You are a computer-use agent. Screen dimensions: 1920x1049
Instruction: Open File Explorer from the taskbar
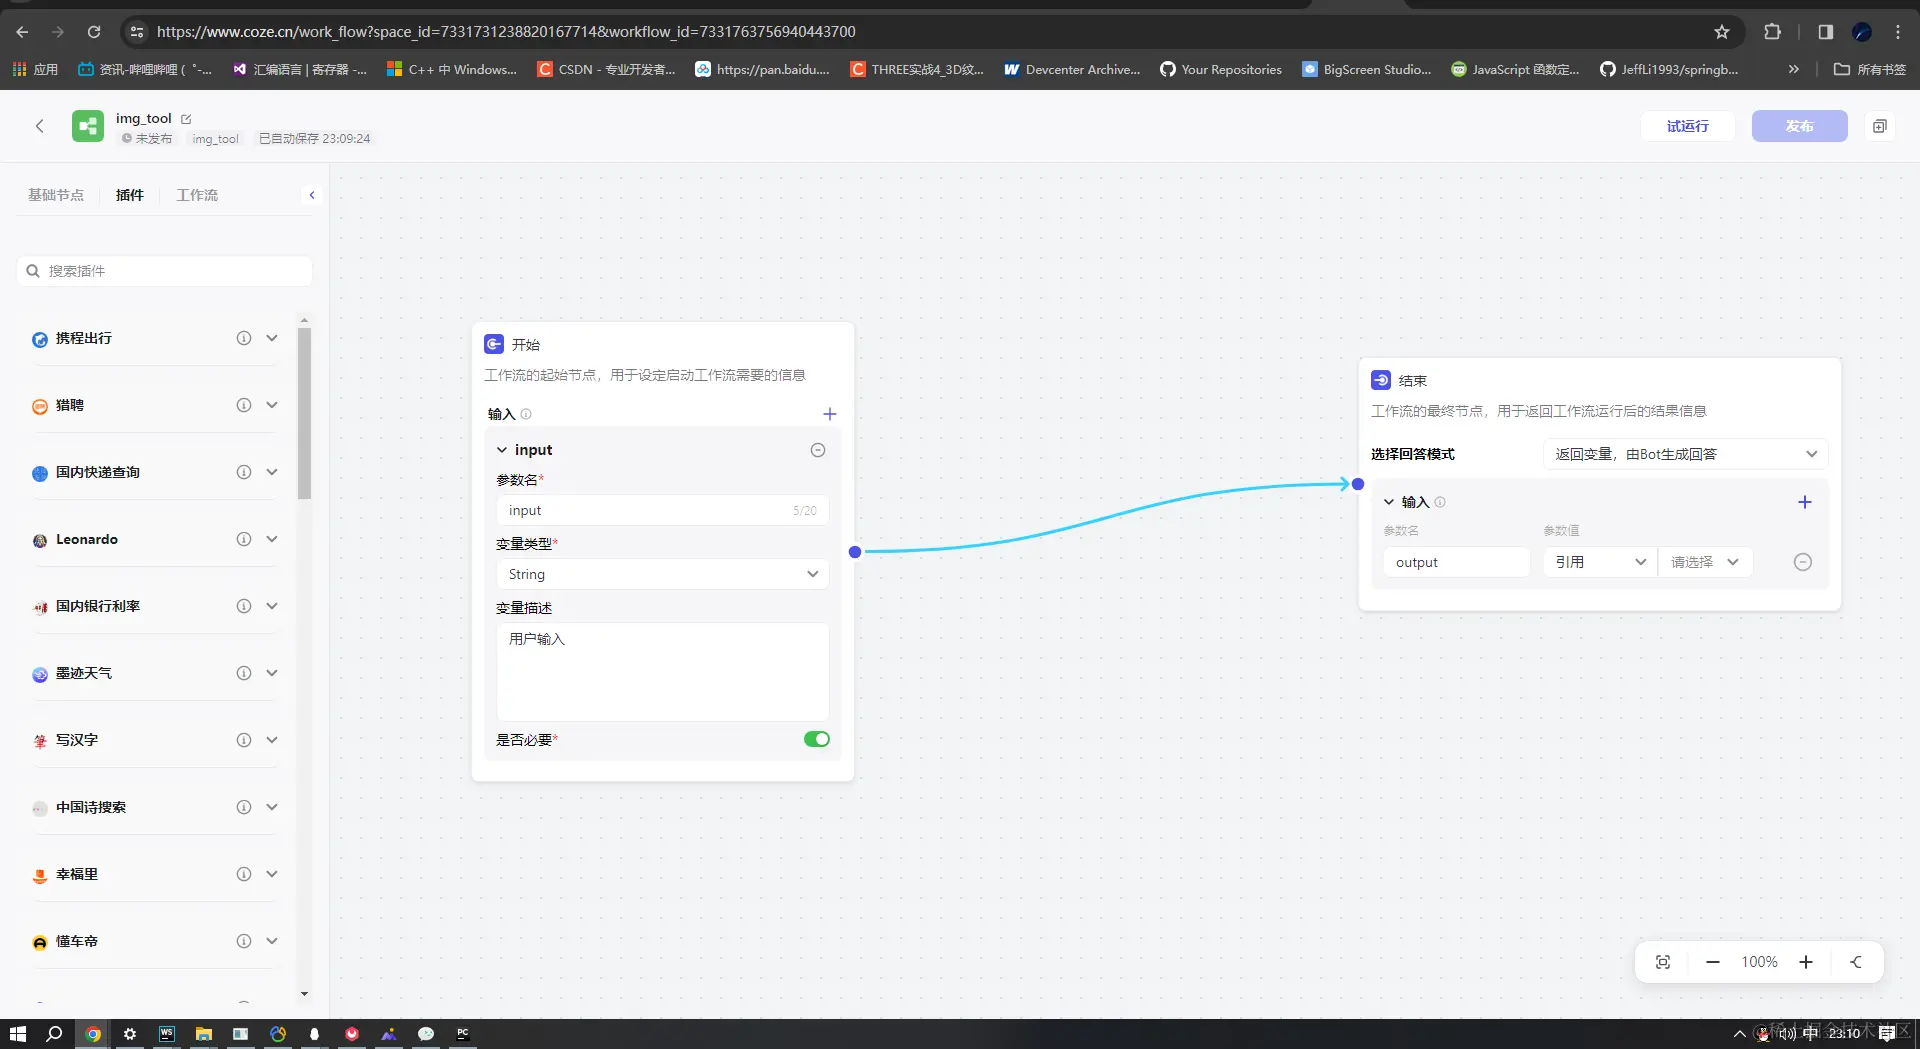click(x=204, y=1034)
